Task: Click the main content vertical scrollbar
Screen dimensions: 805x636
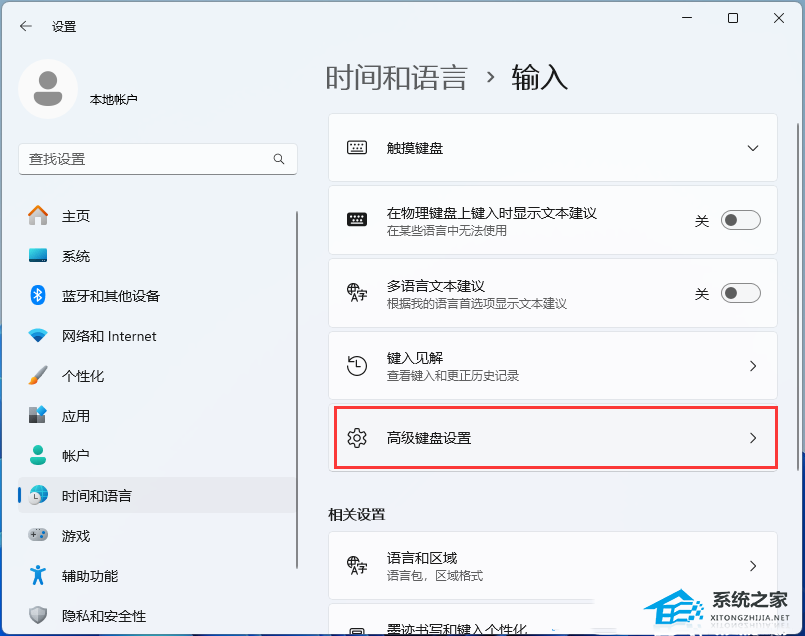Action: click(798, 295)
